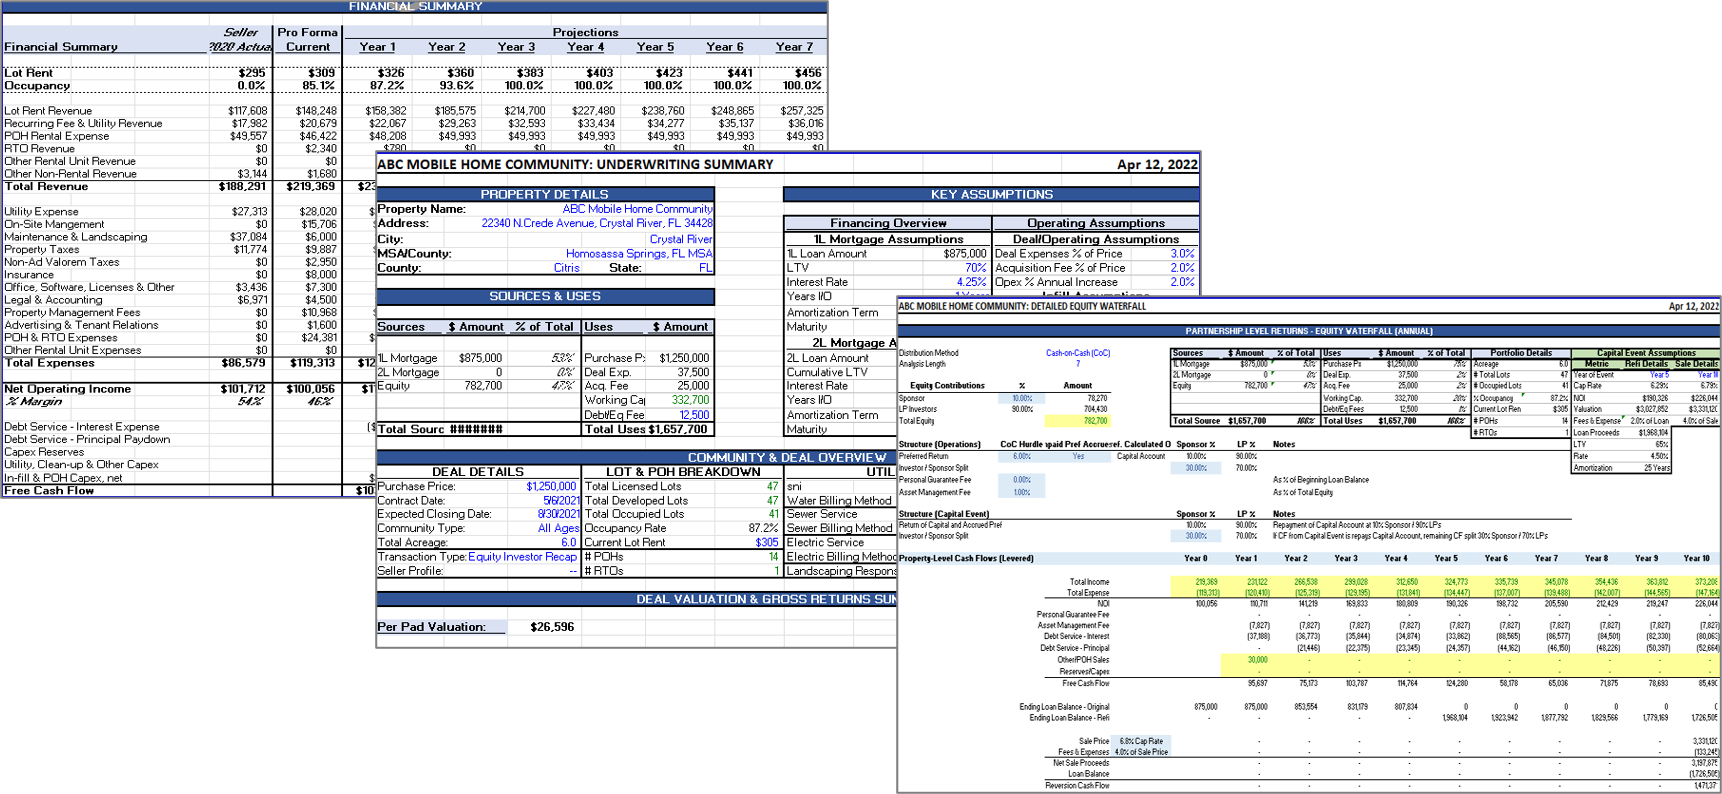The height and width of the screenshot is (794, 1722).
Task: Click the SOURCES & USES section header
Action: [x=545, y=297]
